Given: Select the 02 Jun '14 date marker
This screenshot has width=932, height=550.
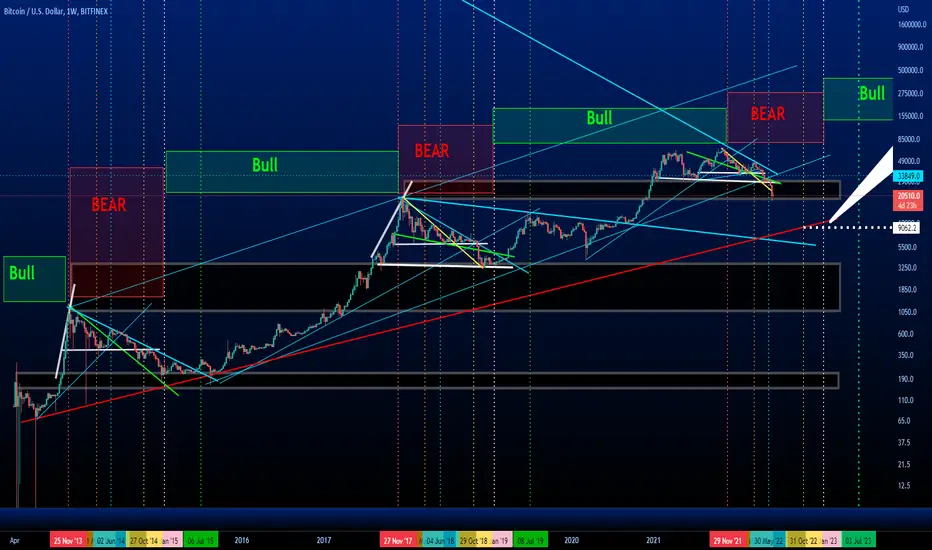Looking at the screenshot, I should 111,540.
